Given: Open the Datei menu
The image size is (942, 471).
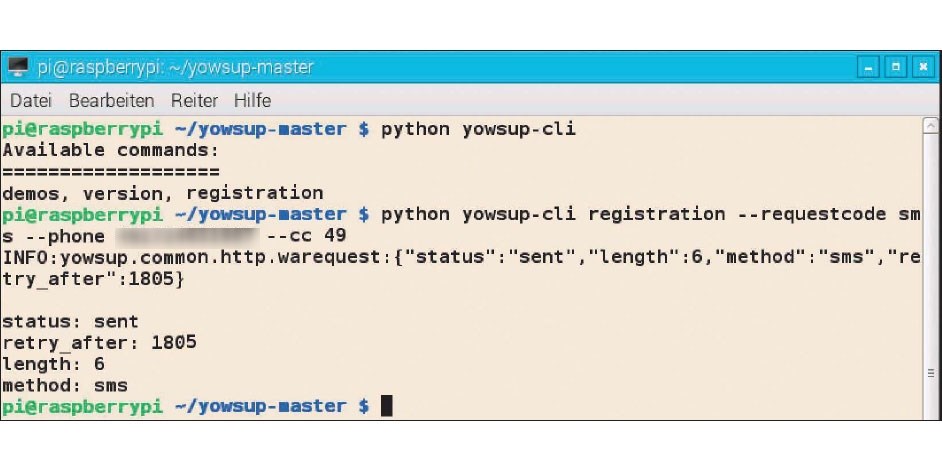Looking at the screenshot, I should point(31,100).
